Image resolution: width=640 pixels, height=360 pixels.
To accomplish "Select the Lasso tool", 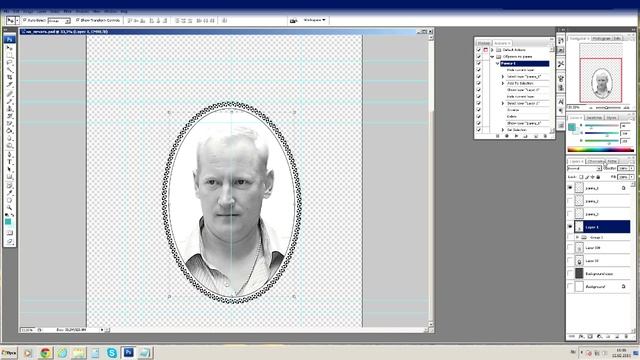I will (10, 62).
